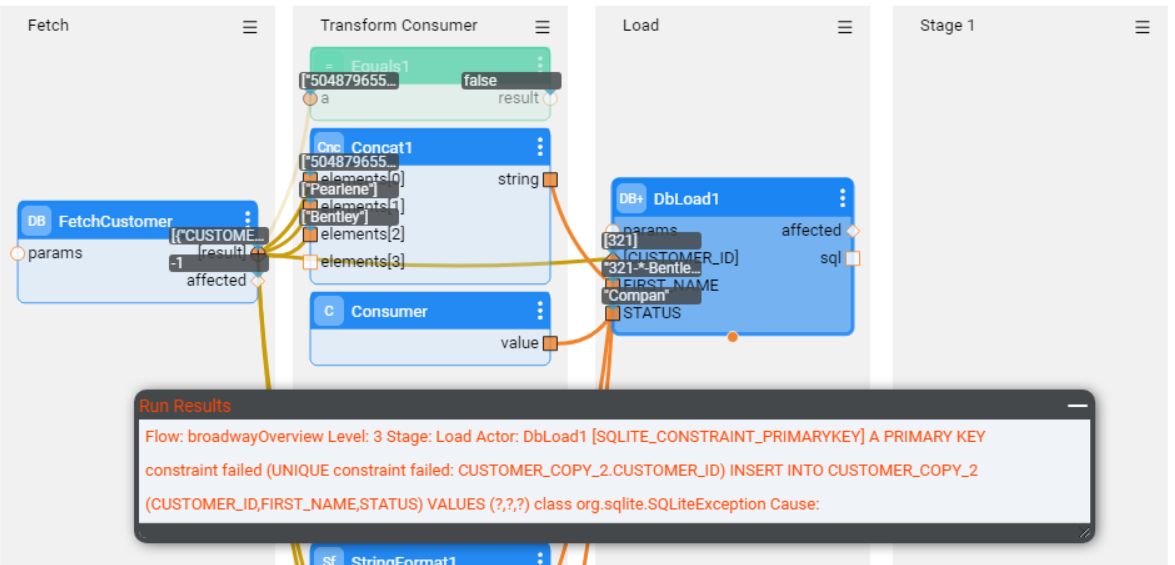The width and height of the screenshot is (1175, 565).
Task: Click the orange dot below DbLoad1
Action: [x=733, y=337]
